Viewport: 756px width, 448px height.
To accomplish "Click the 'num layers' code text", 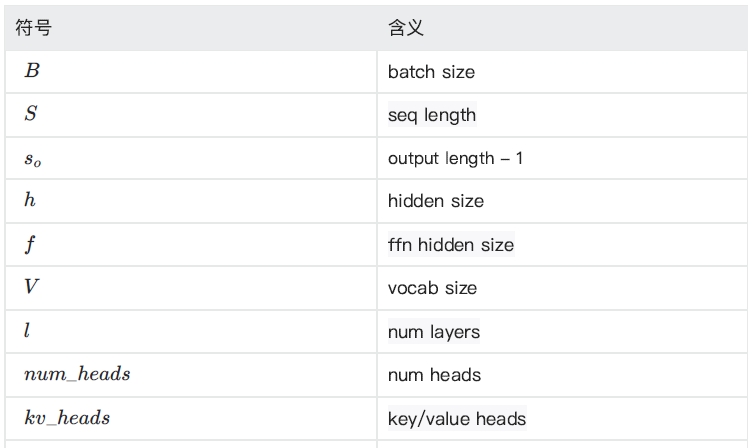I will pos(434,332).
